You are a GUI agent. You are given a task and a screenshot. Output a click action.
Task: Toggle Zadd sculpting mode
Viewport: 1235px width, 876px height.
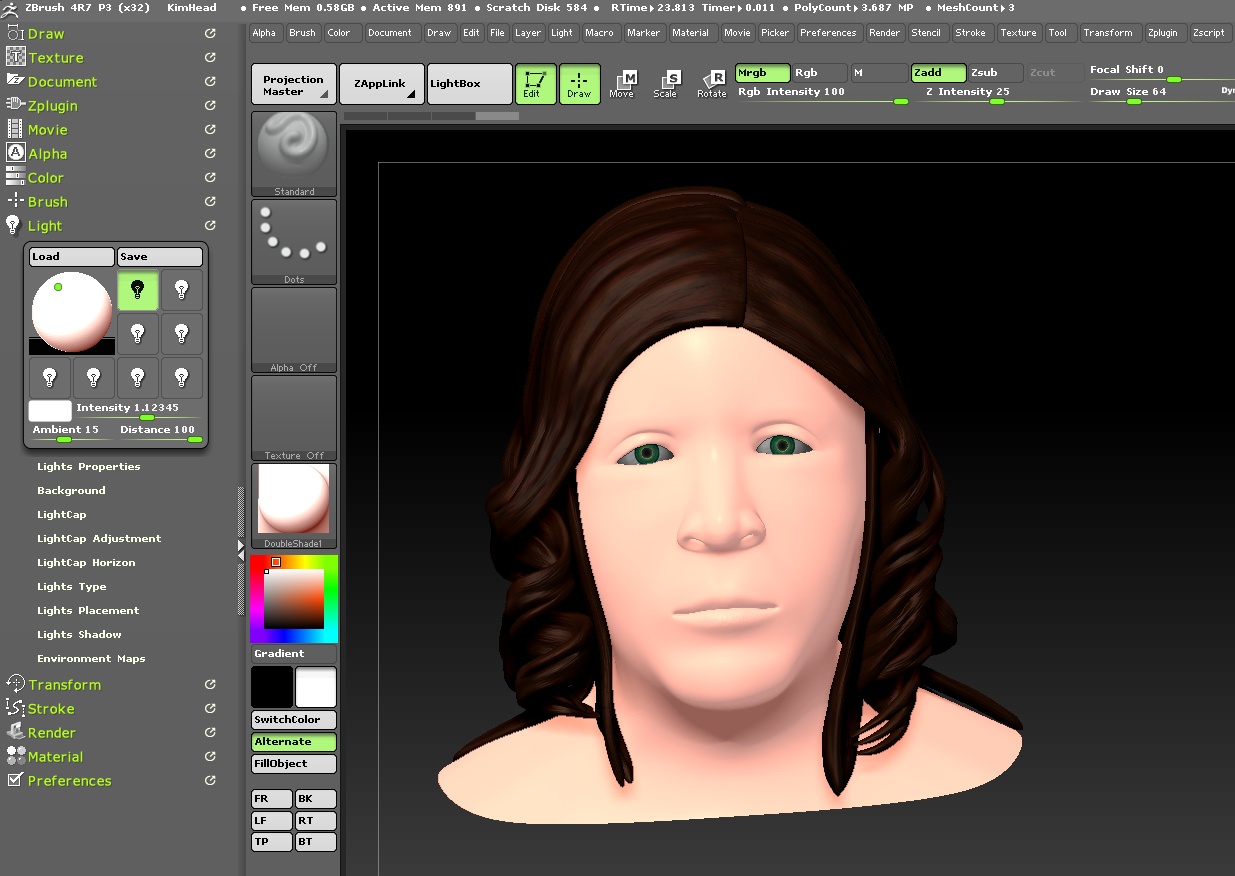938,73
